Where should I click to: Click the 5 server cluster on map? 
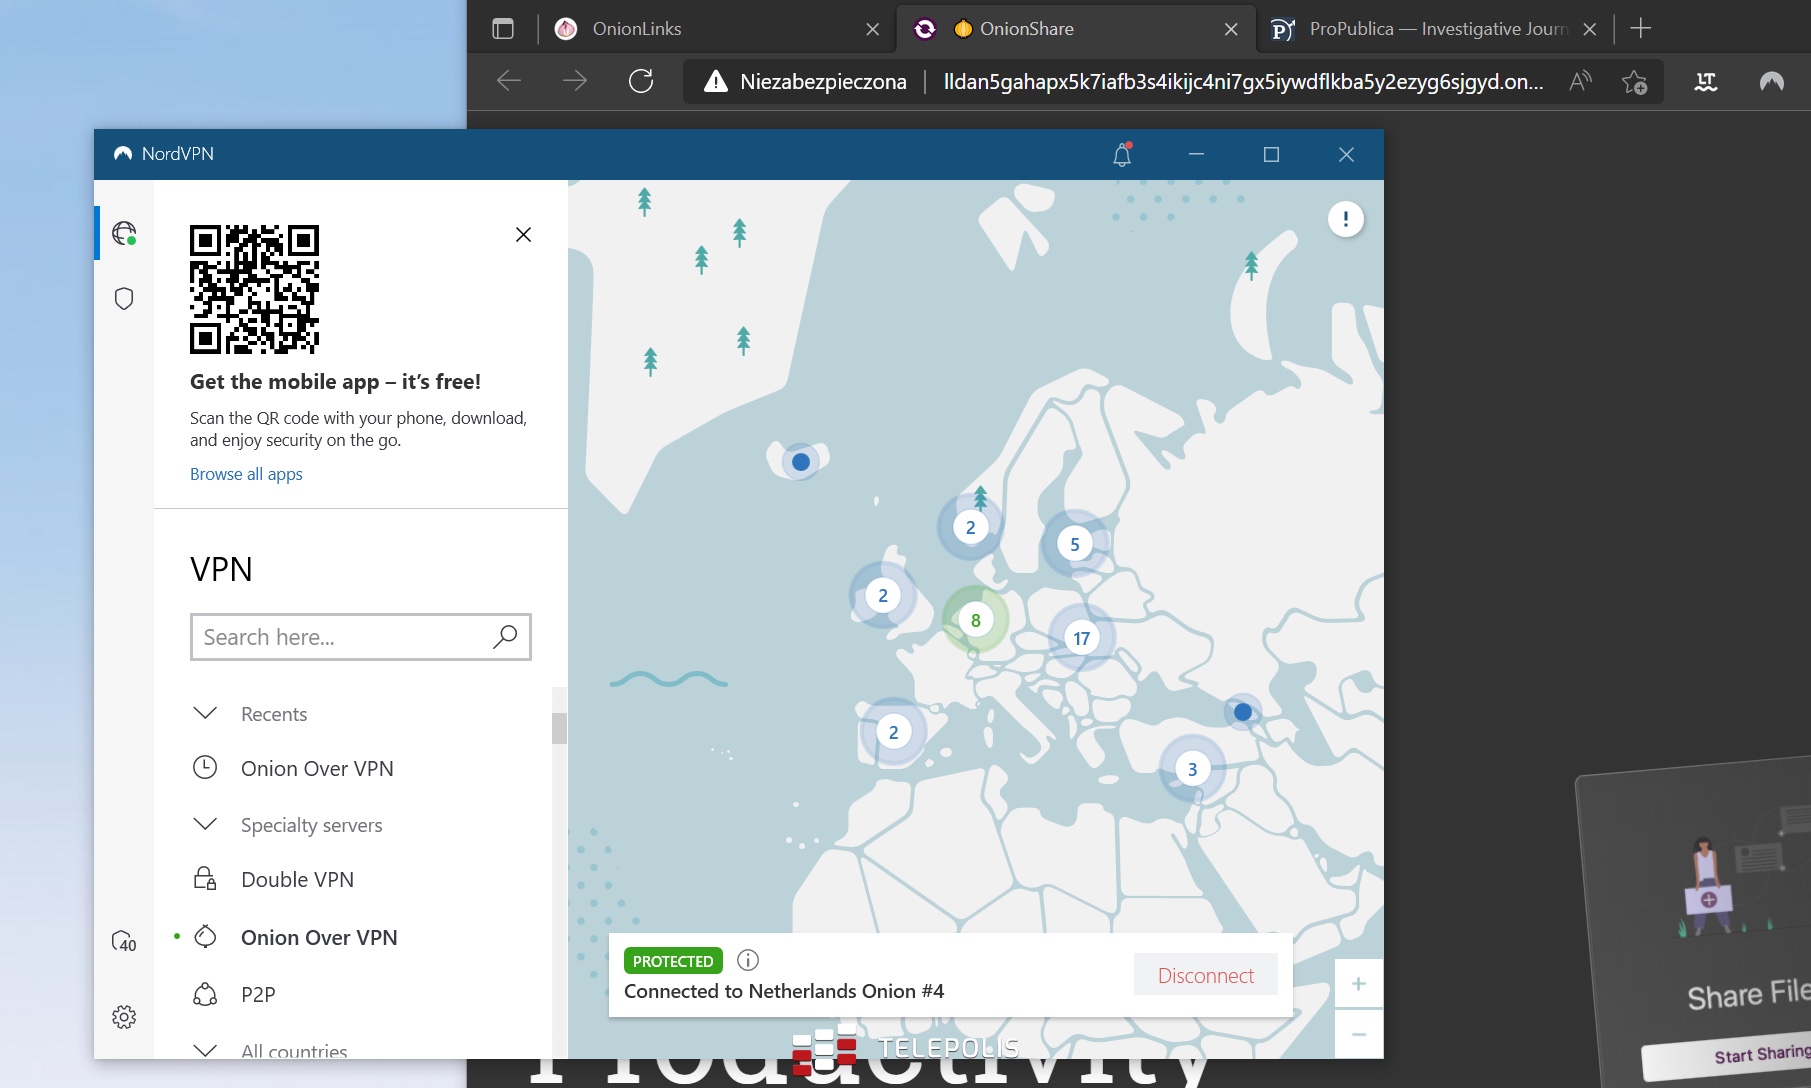1075,544
